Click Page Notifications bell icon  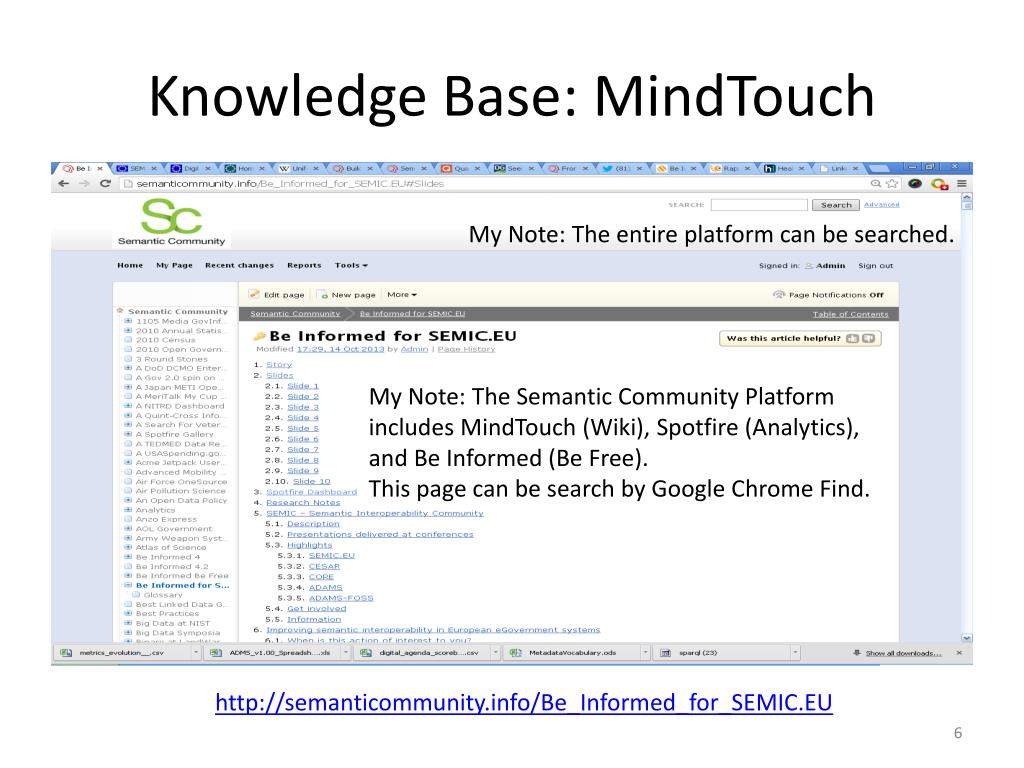click(x=778, y=295)
